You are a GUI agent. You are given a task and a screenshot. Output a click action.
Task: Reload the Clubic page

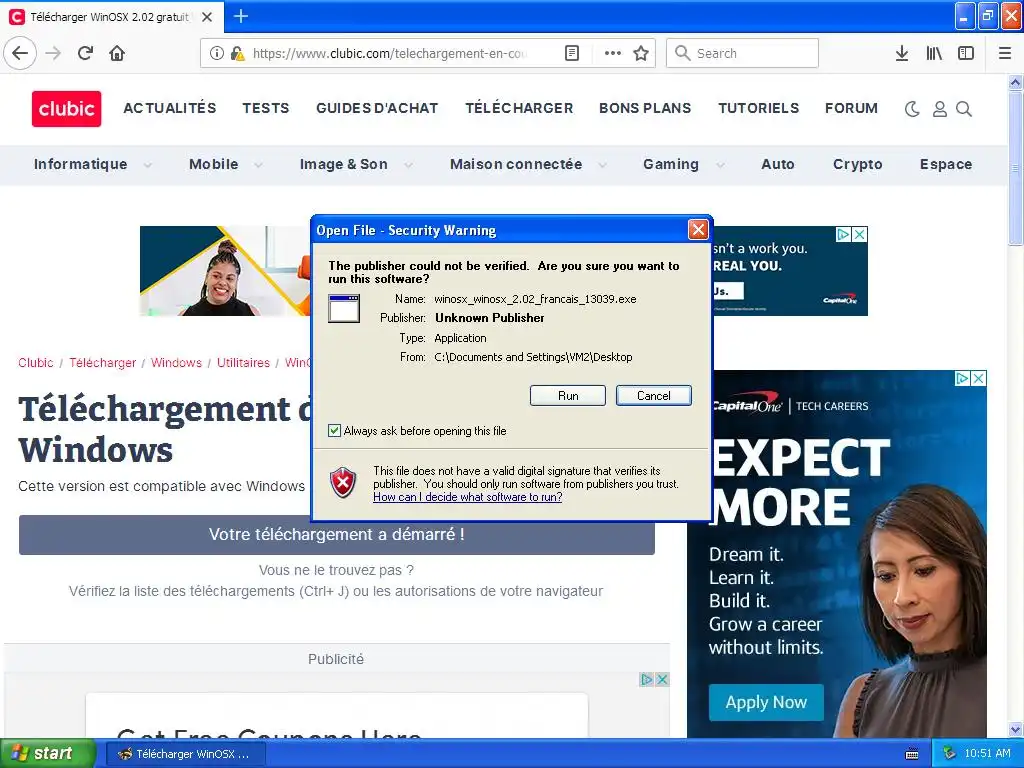[x=86, y=53]
